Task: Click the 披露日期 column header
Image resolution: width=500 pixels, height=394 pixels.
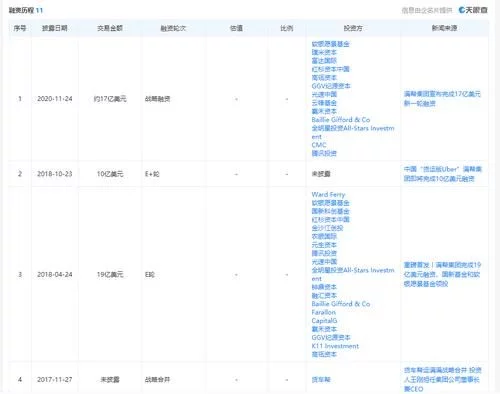Action: click(55, 28)
